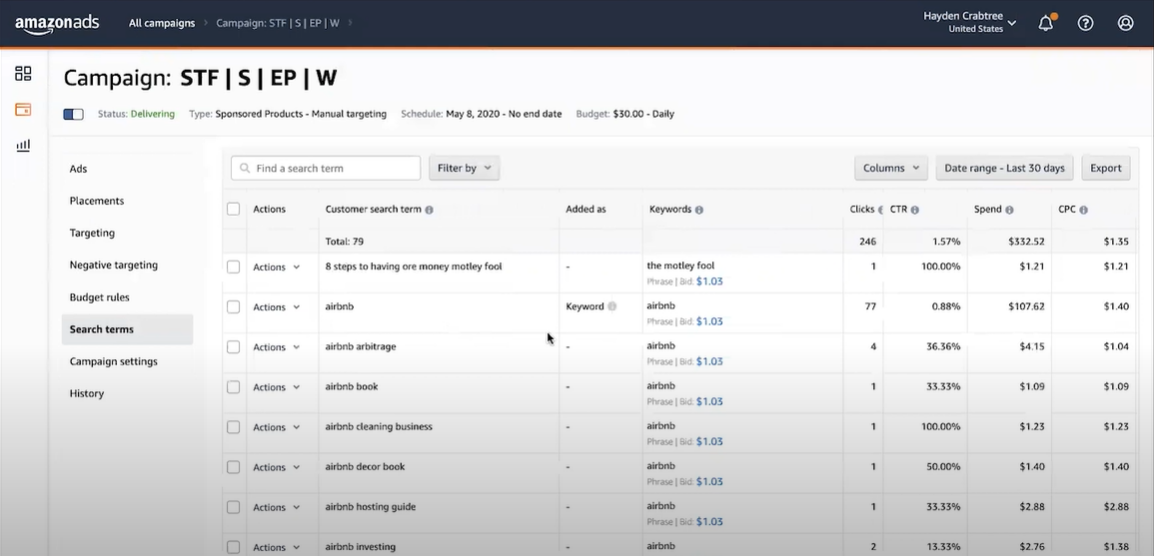The image size is (1154, 556).
Task: Click the Spend column info icon
Action: click(x=1009, y=210)
